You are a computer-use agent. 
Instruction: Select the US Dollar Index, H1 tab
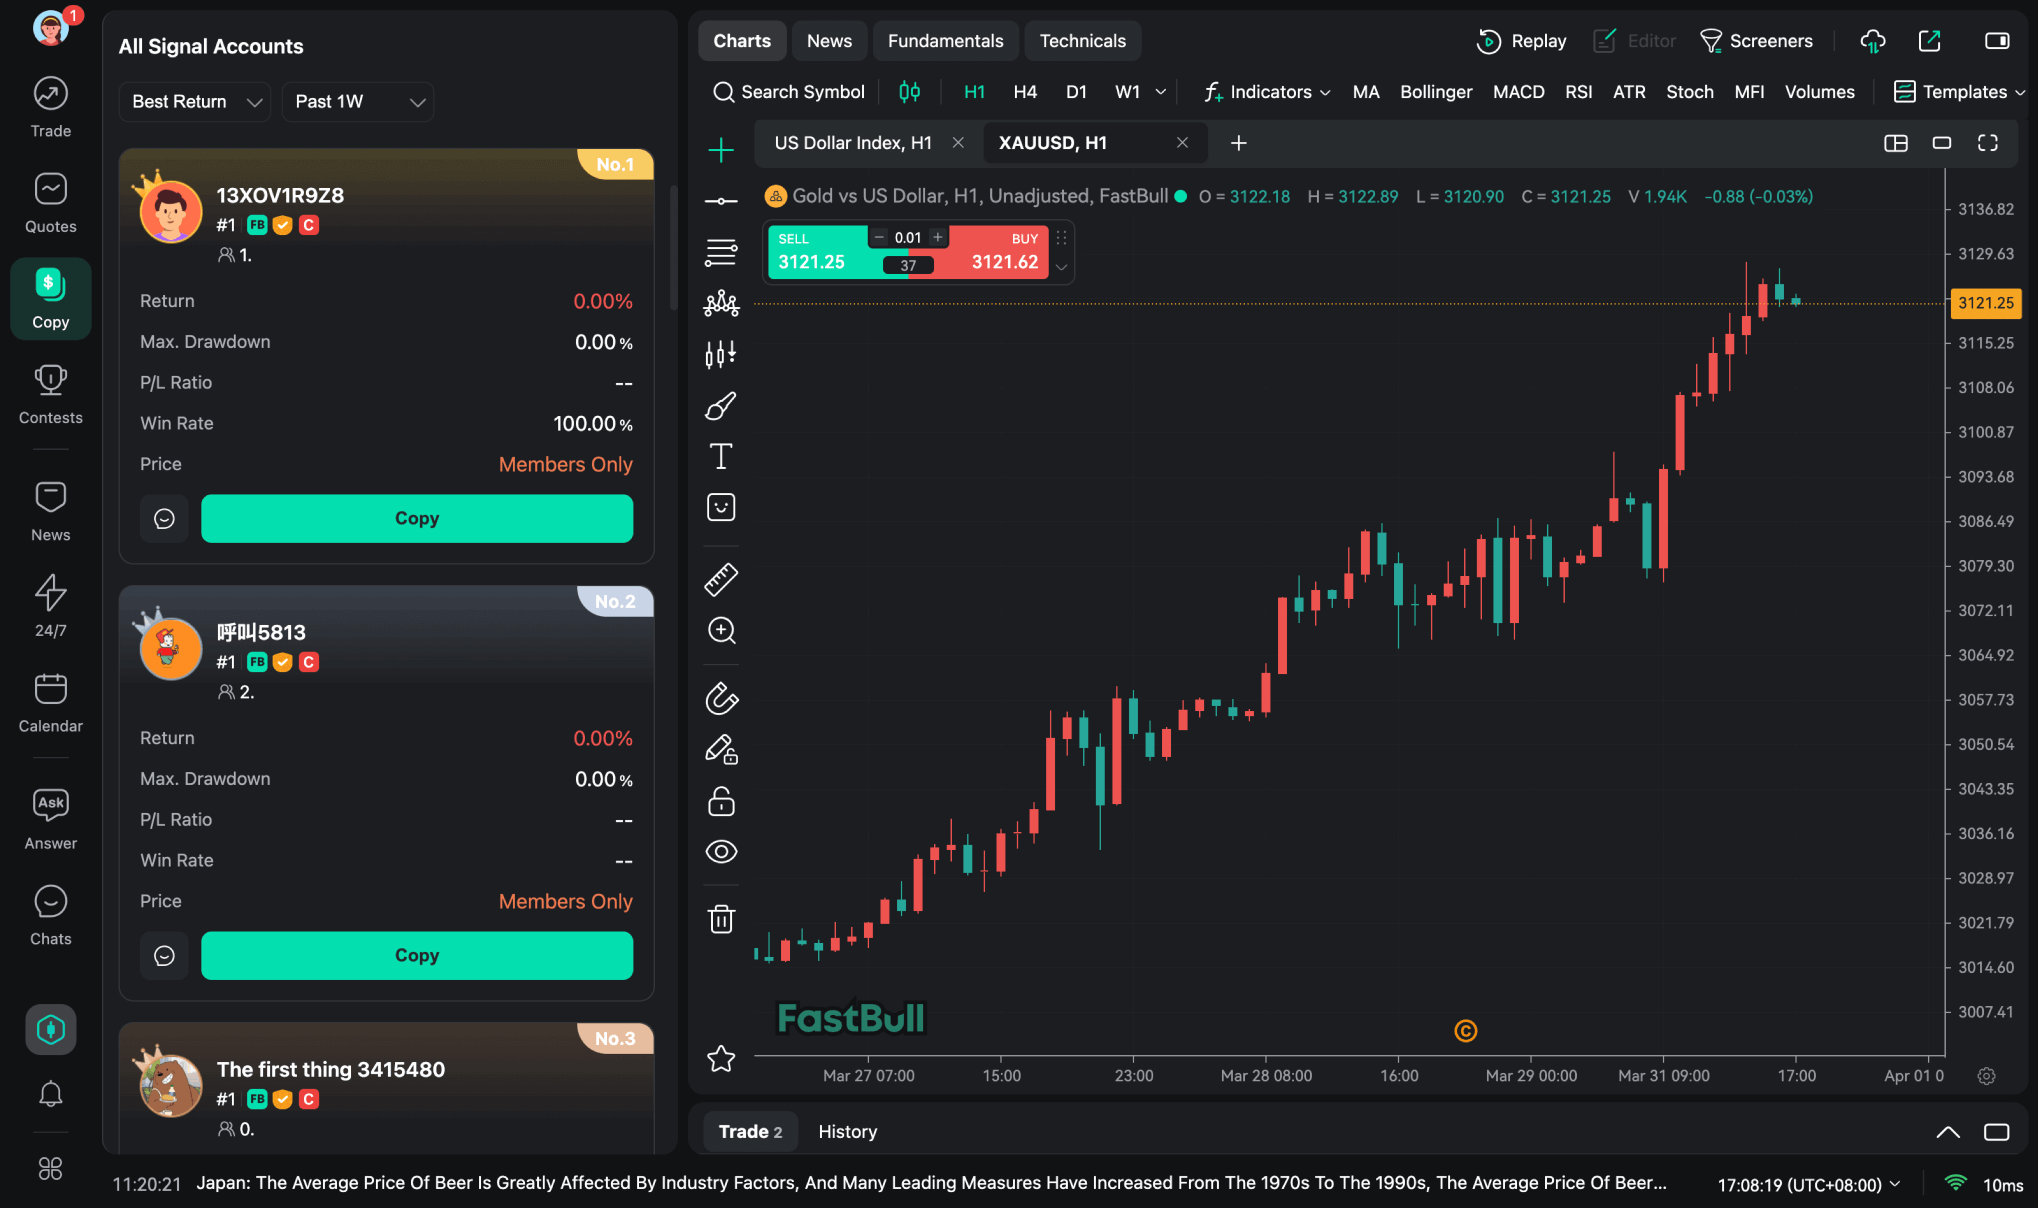(x=852, y=143)
